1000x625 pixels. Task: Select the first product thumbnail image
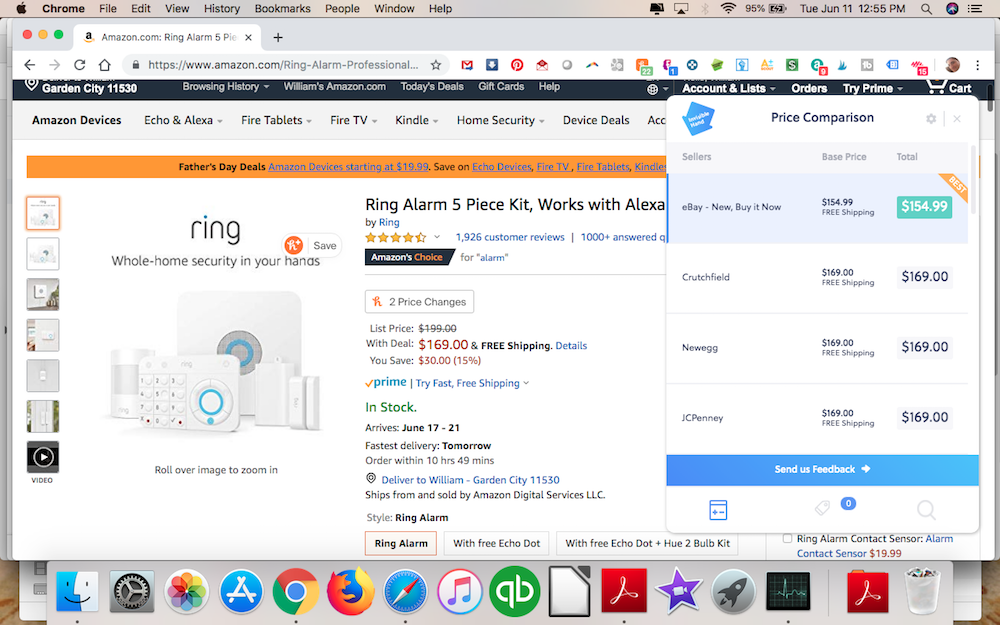(43, 213)
